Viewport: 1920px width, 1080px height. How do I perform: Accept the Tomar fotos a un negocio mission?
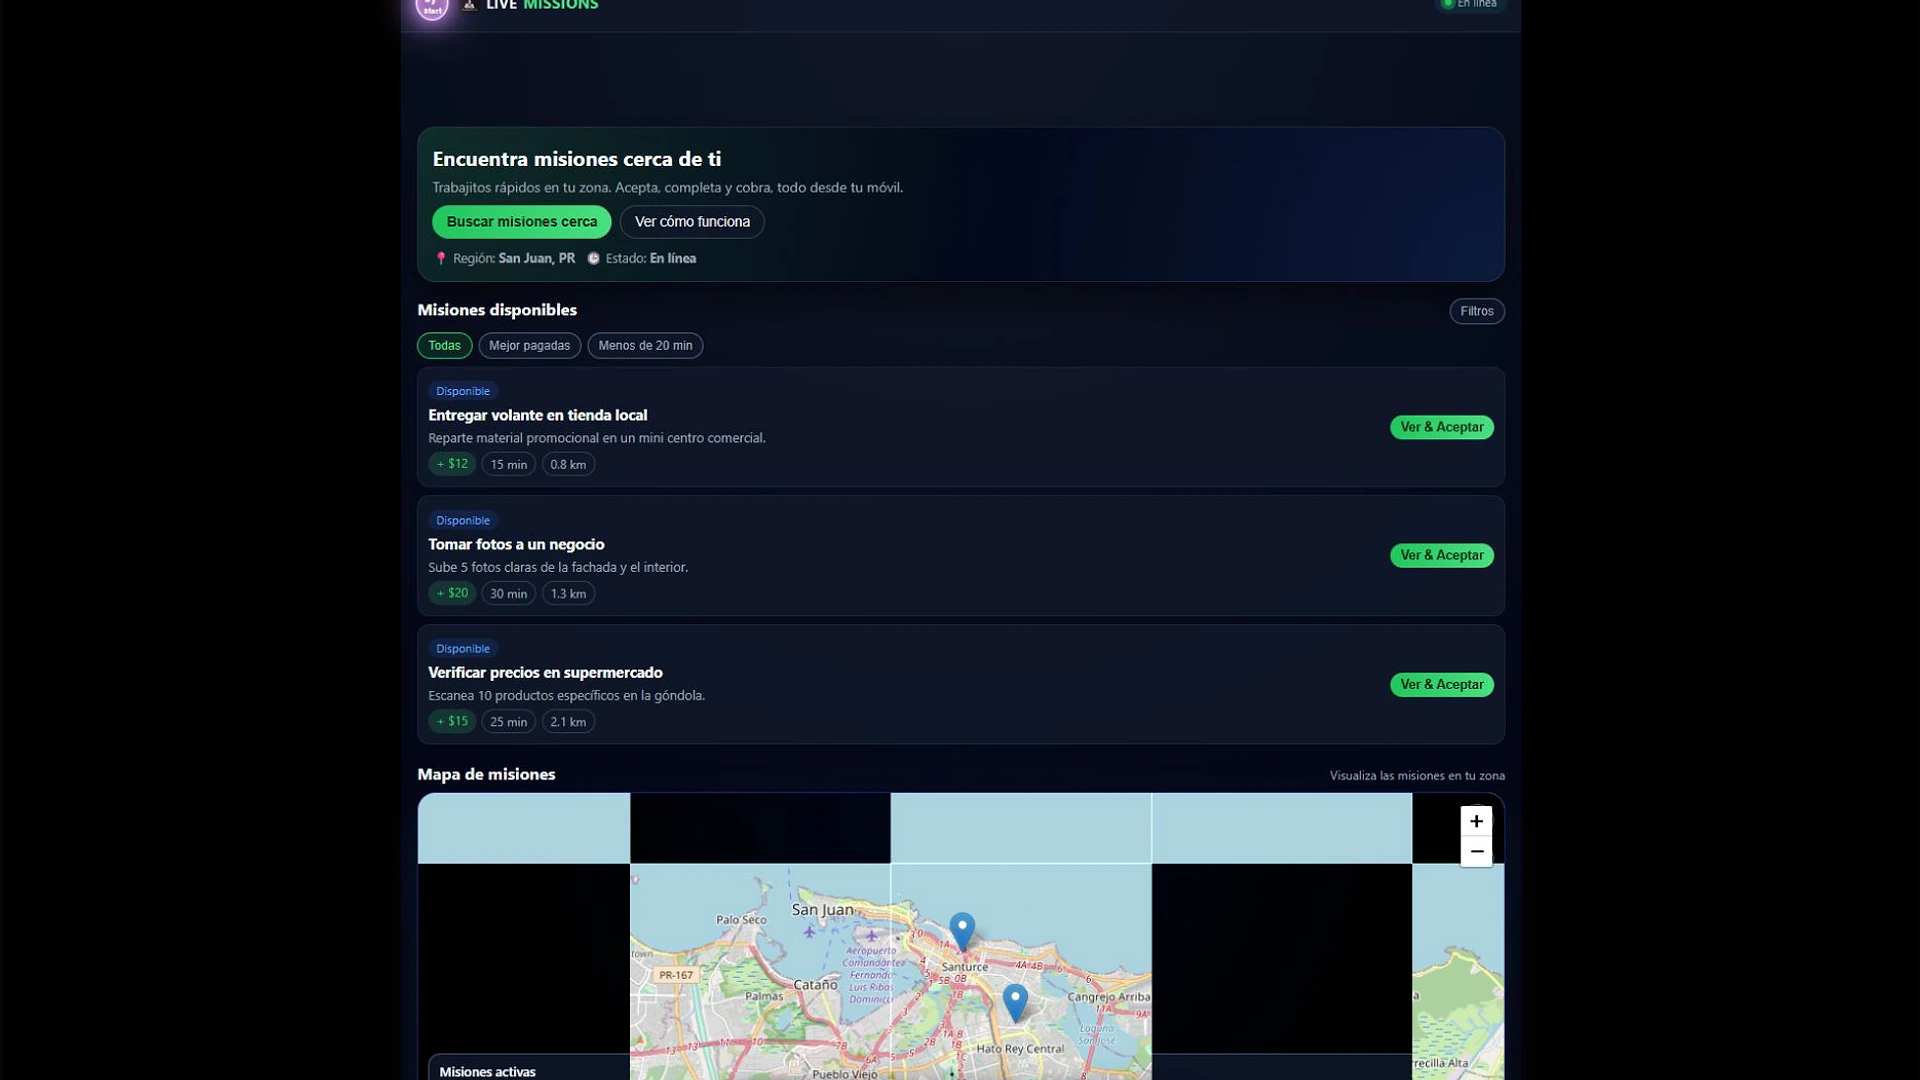coord(1441,555)
